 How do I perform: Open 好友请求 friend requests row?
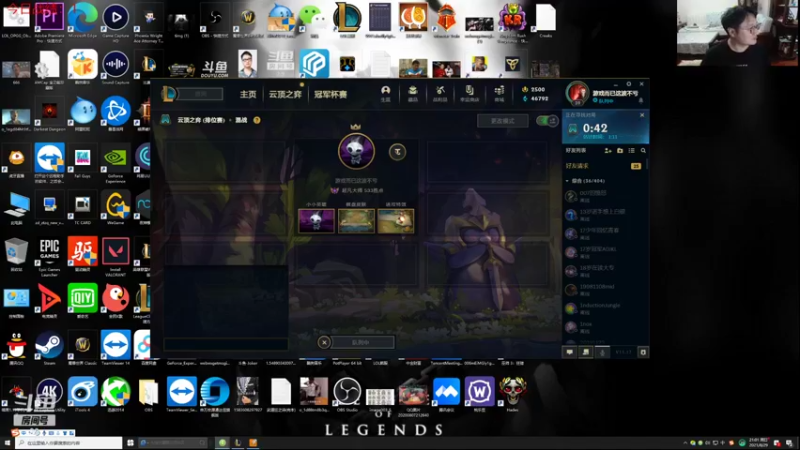604,166
